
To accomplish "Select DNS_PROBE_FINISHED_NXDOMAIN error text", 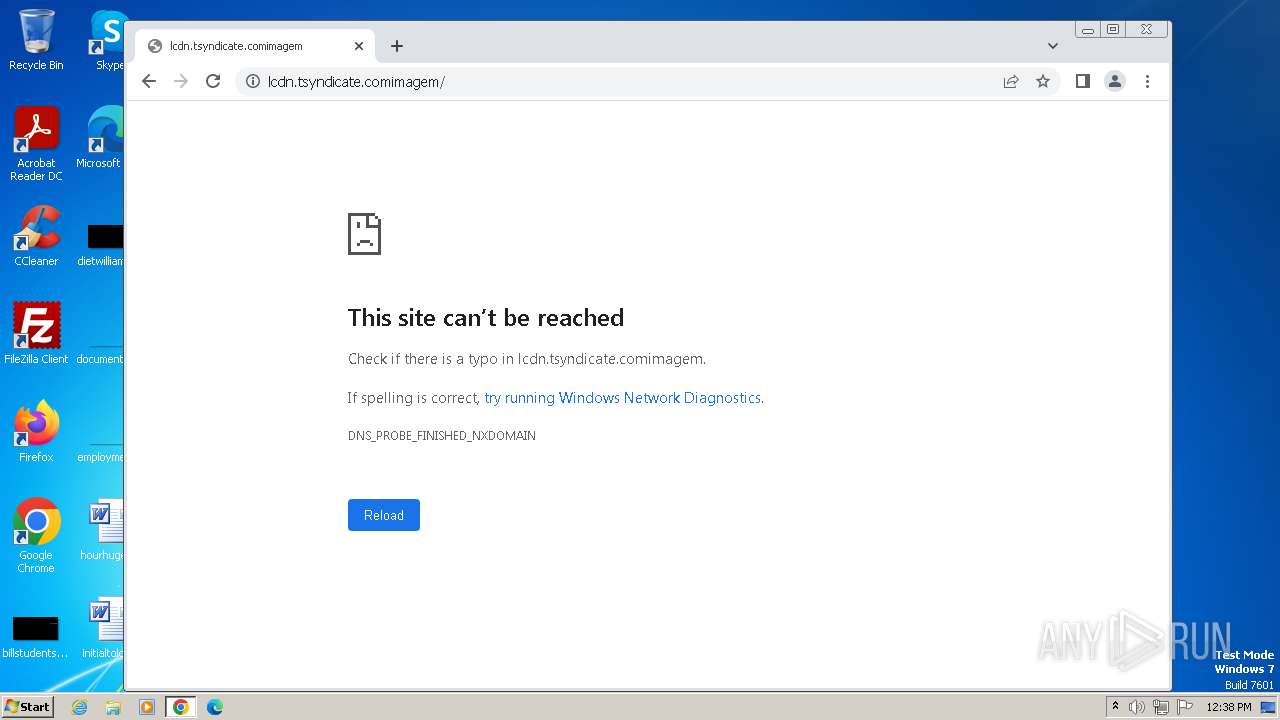I will pyautogui.click(x=442, y=436).
